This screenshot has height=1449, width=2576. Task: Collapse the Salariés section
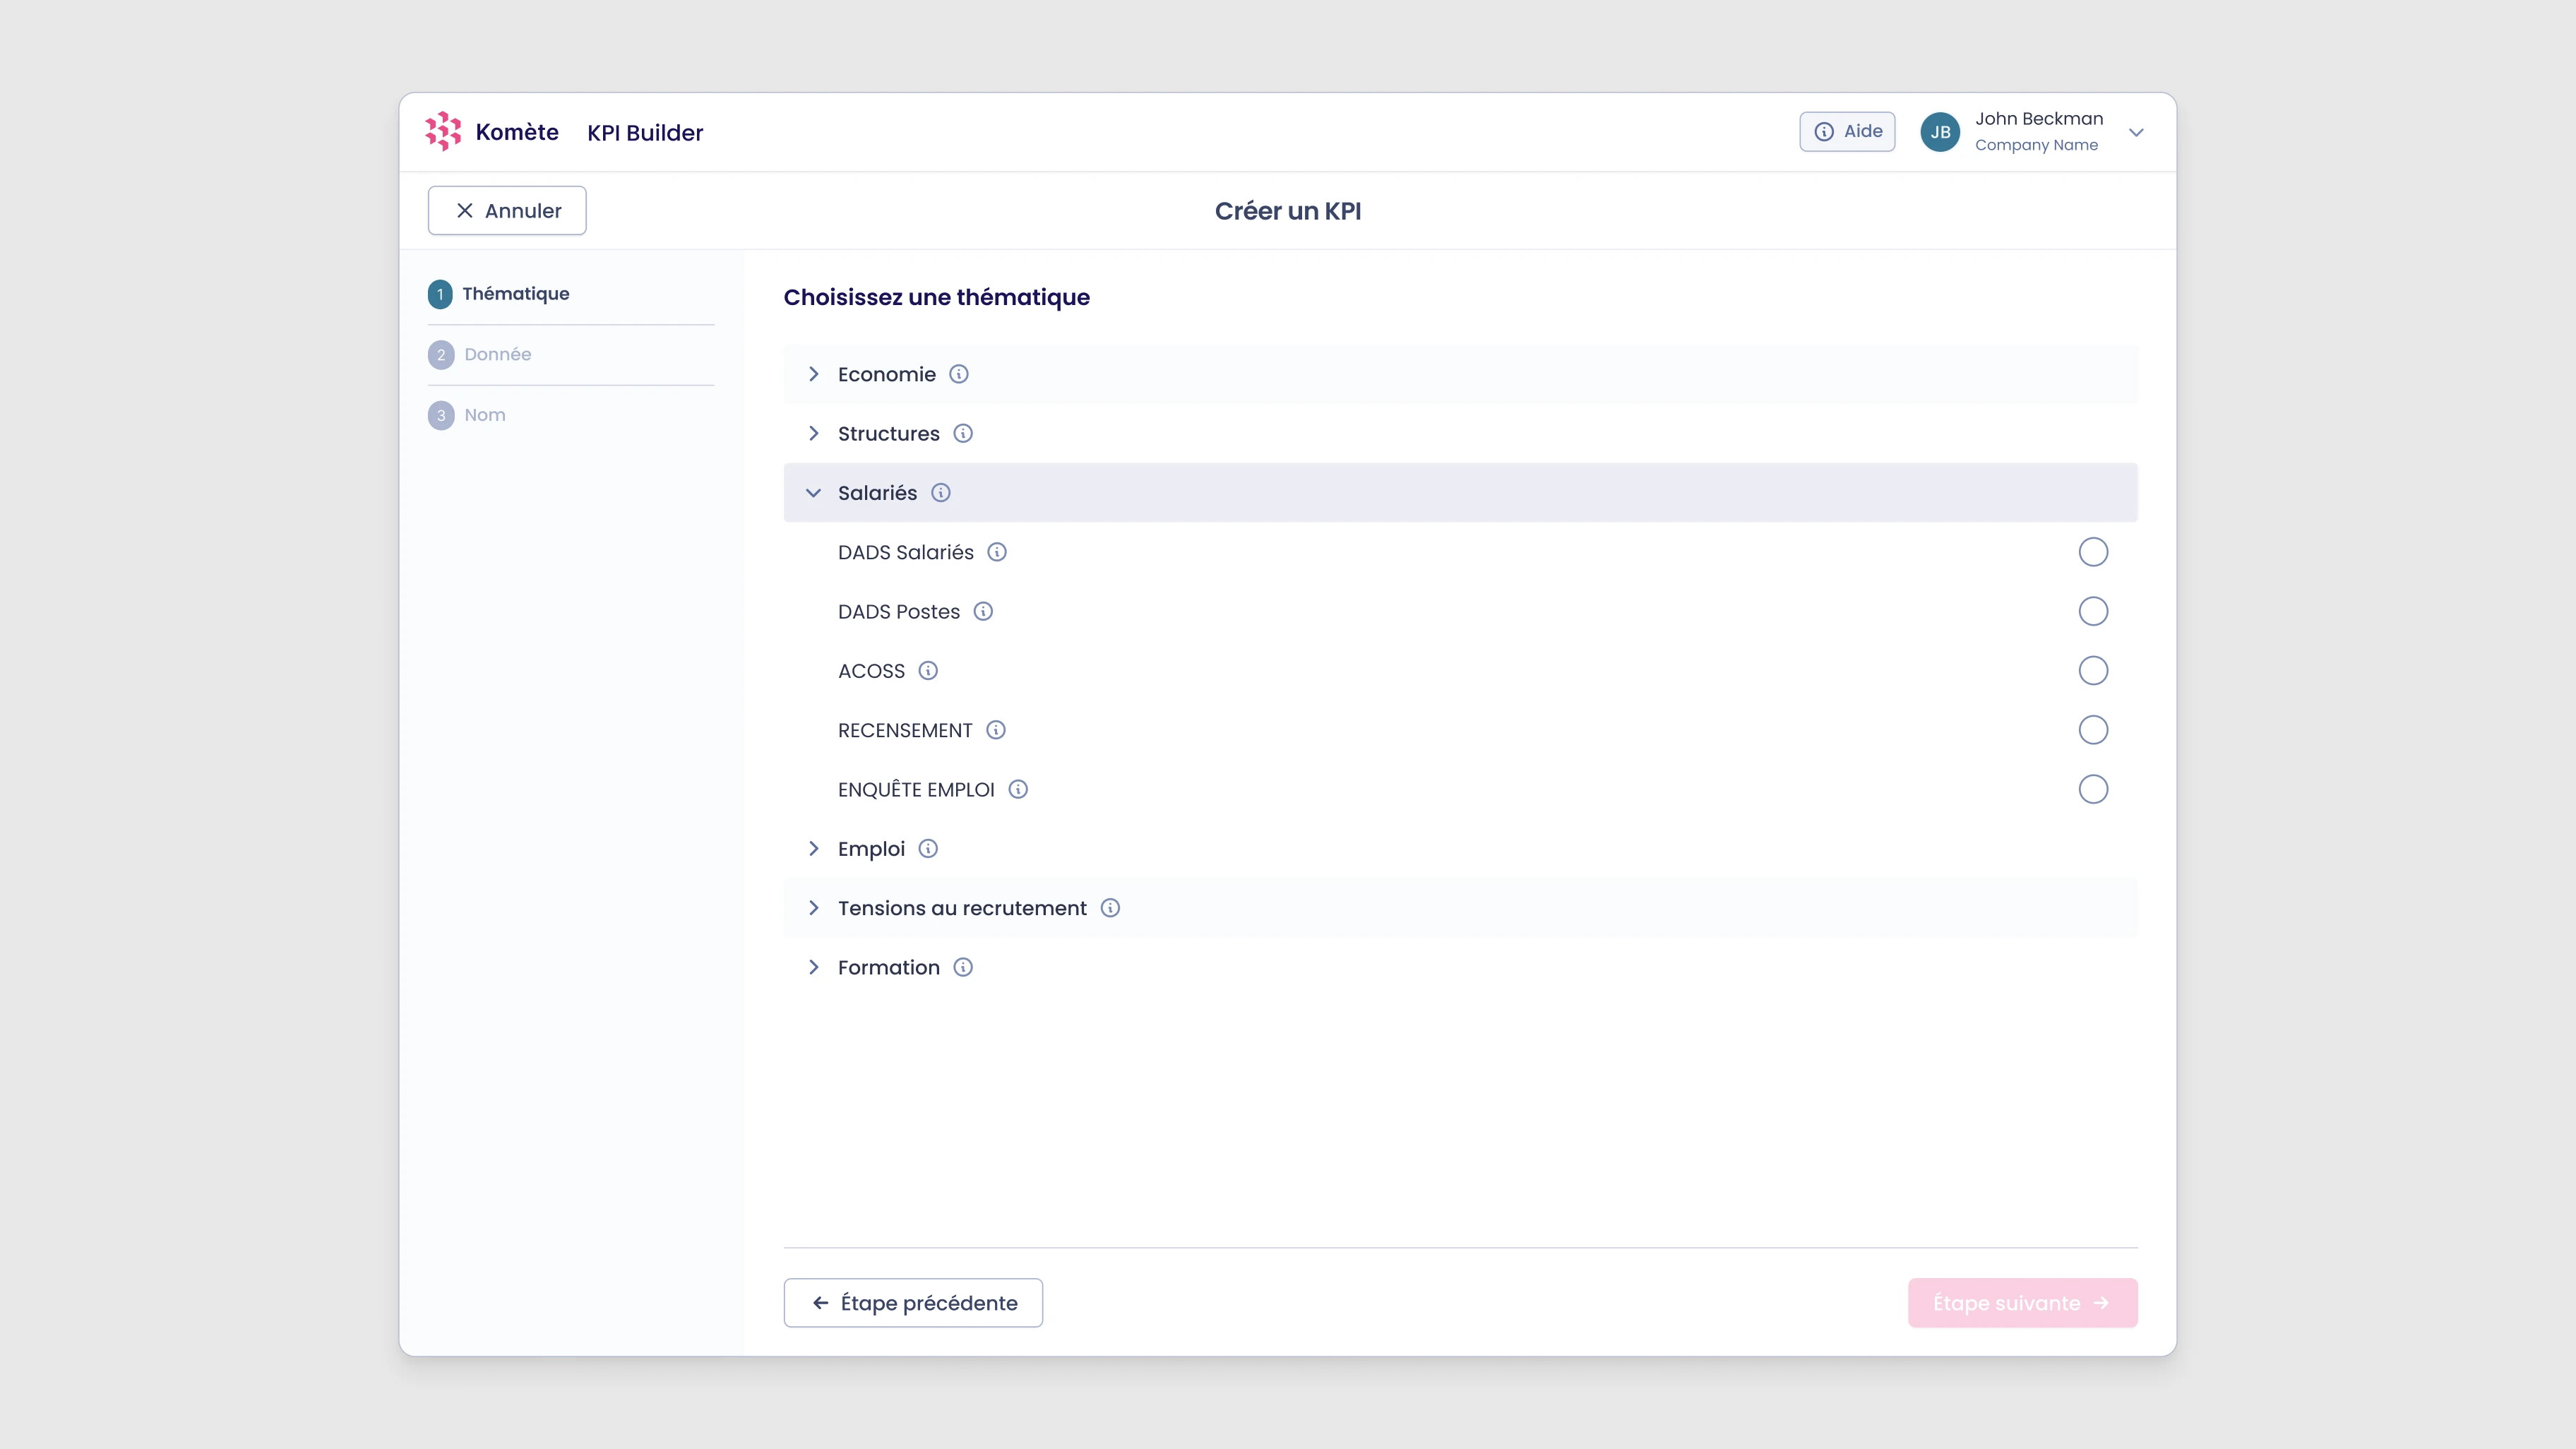click(x=813, y=493)
